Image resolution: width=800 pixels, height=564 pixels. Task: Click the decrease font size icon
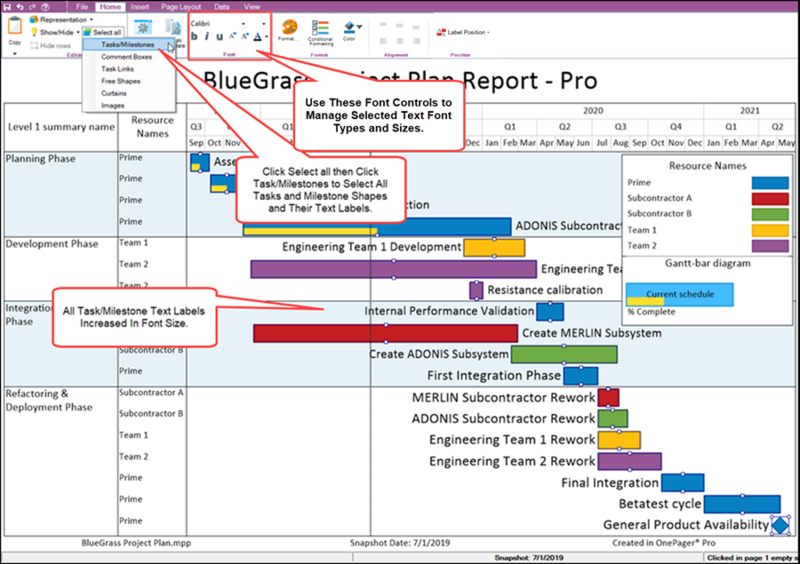pyautogui.click(x=232, y=36)
